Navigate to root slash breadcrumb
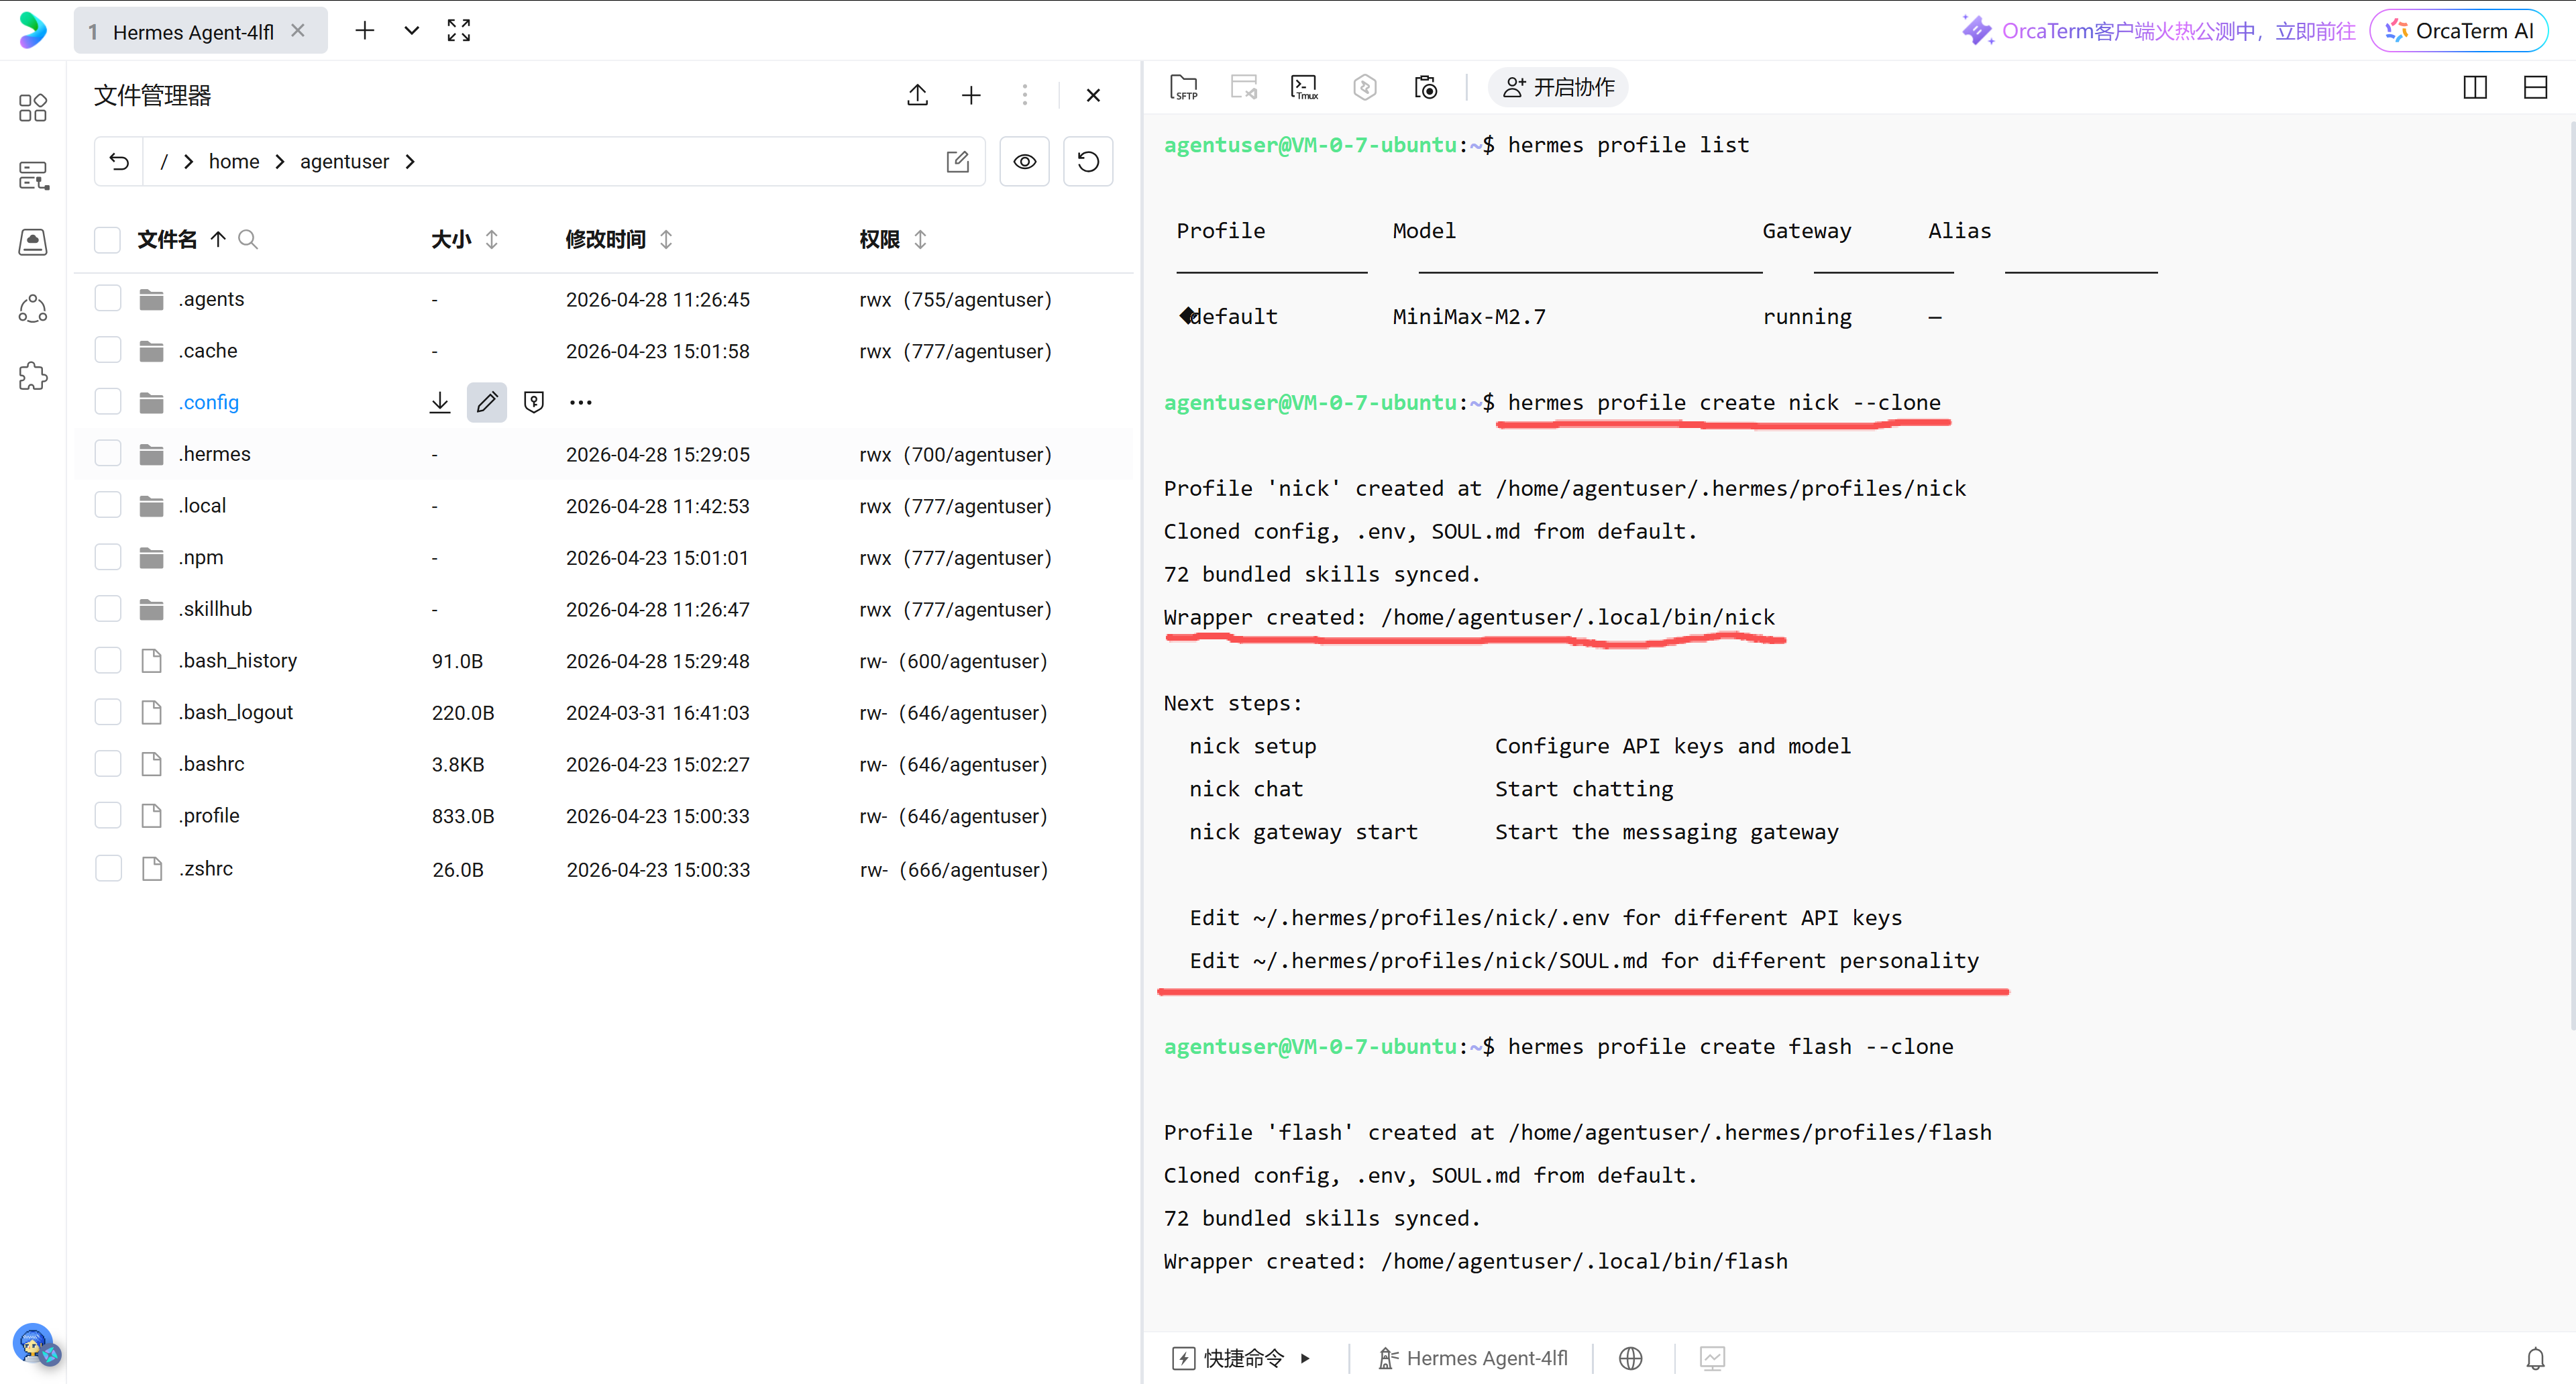2576x1384 pixels. tap(164, 162)
